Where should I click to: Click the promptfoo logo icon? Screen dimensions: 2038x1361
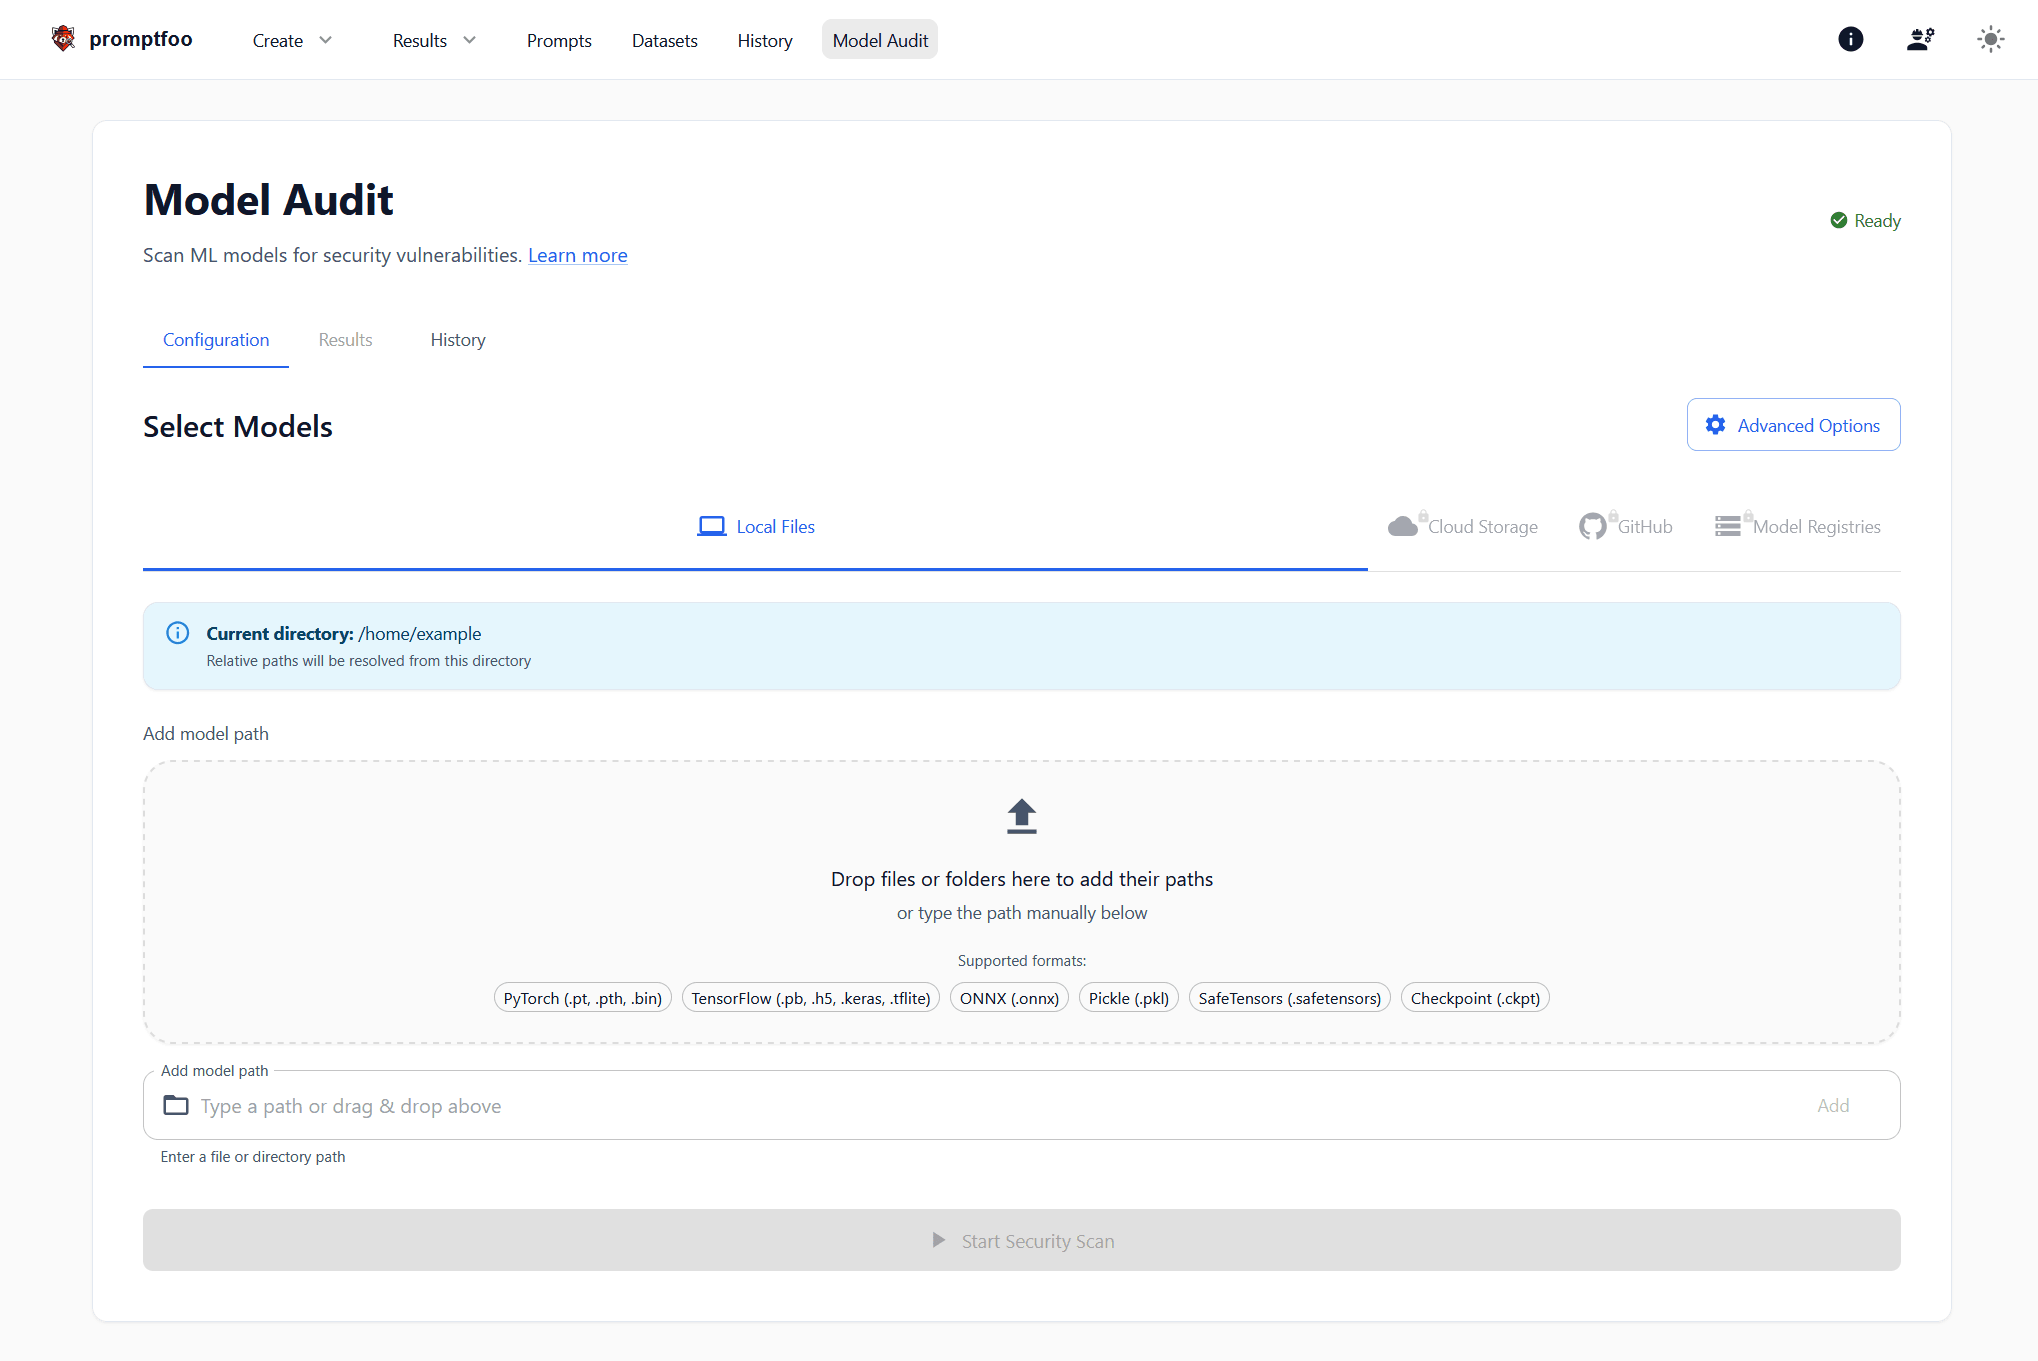[63, 39]
